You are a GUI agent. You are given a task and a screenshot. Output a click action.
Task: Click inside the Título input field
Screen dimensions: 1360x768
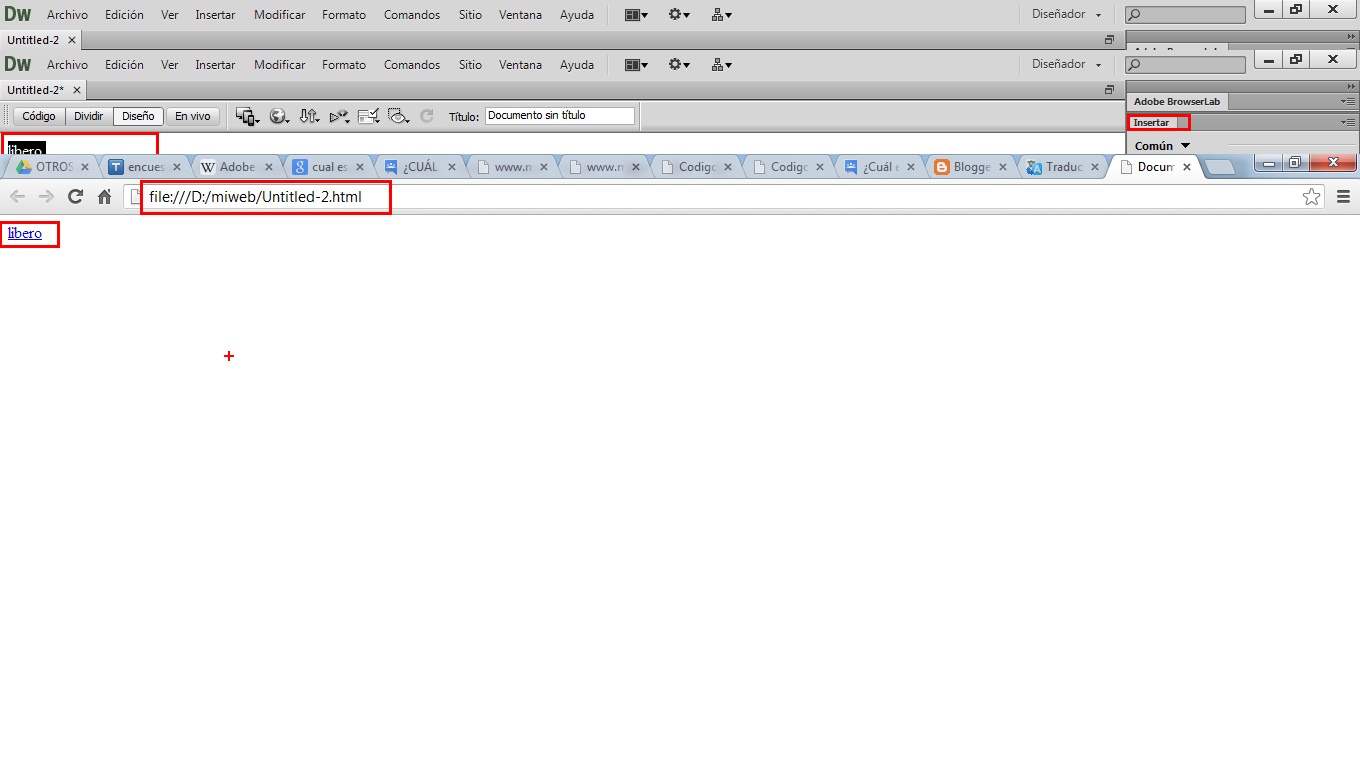pos(560,115)
